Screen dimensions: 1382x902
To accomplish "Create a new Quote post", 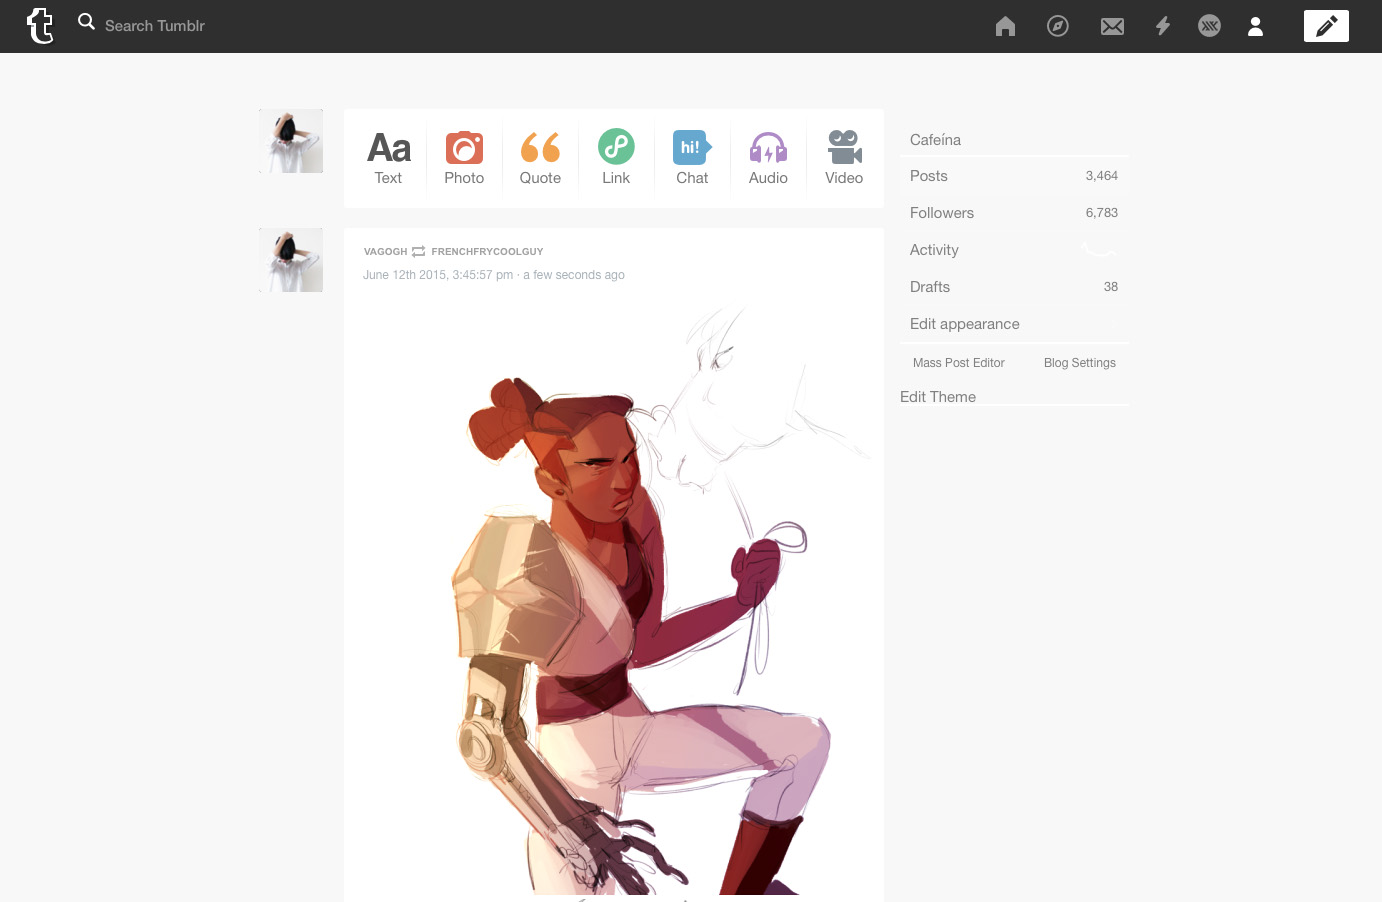I will click(x=540, y=158).
